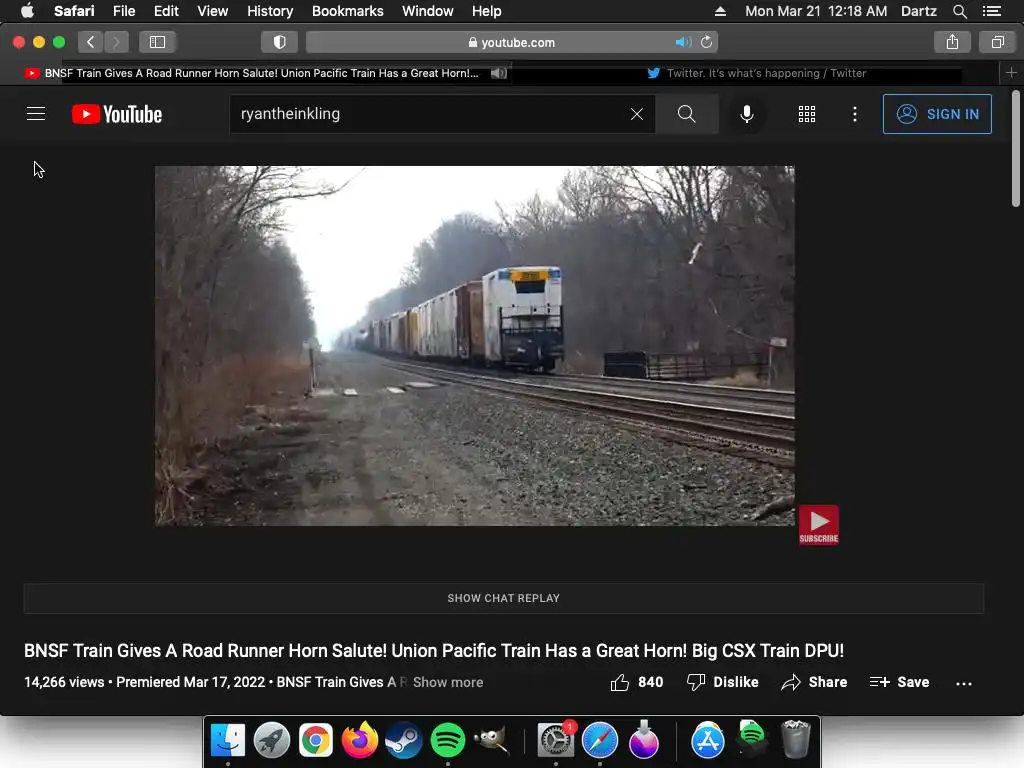Open the Edit menu
Viewport: 1024px width, 768px height.
166,11
